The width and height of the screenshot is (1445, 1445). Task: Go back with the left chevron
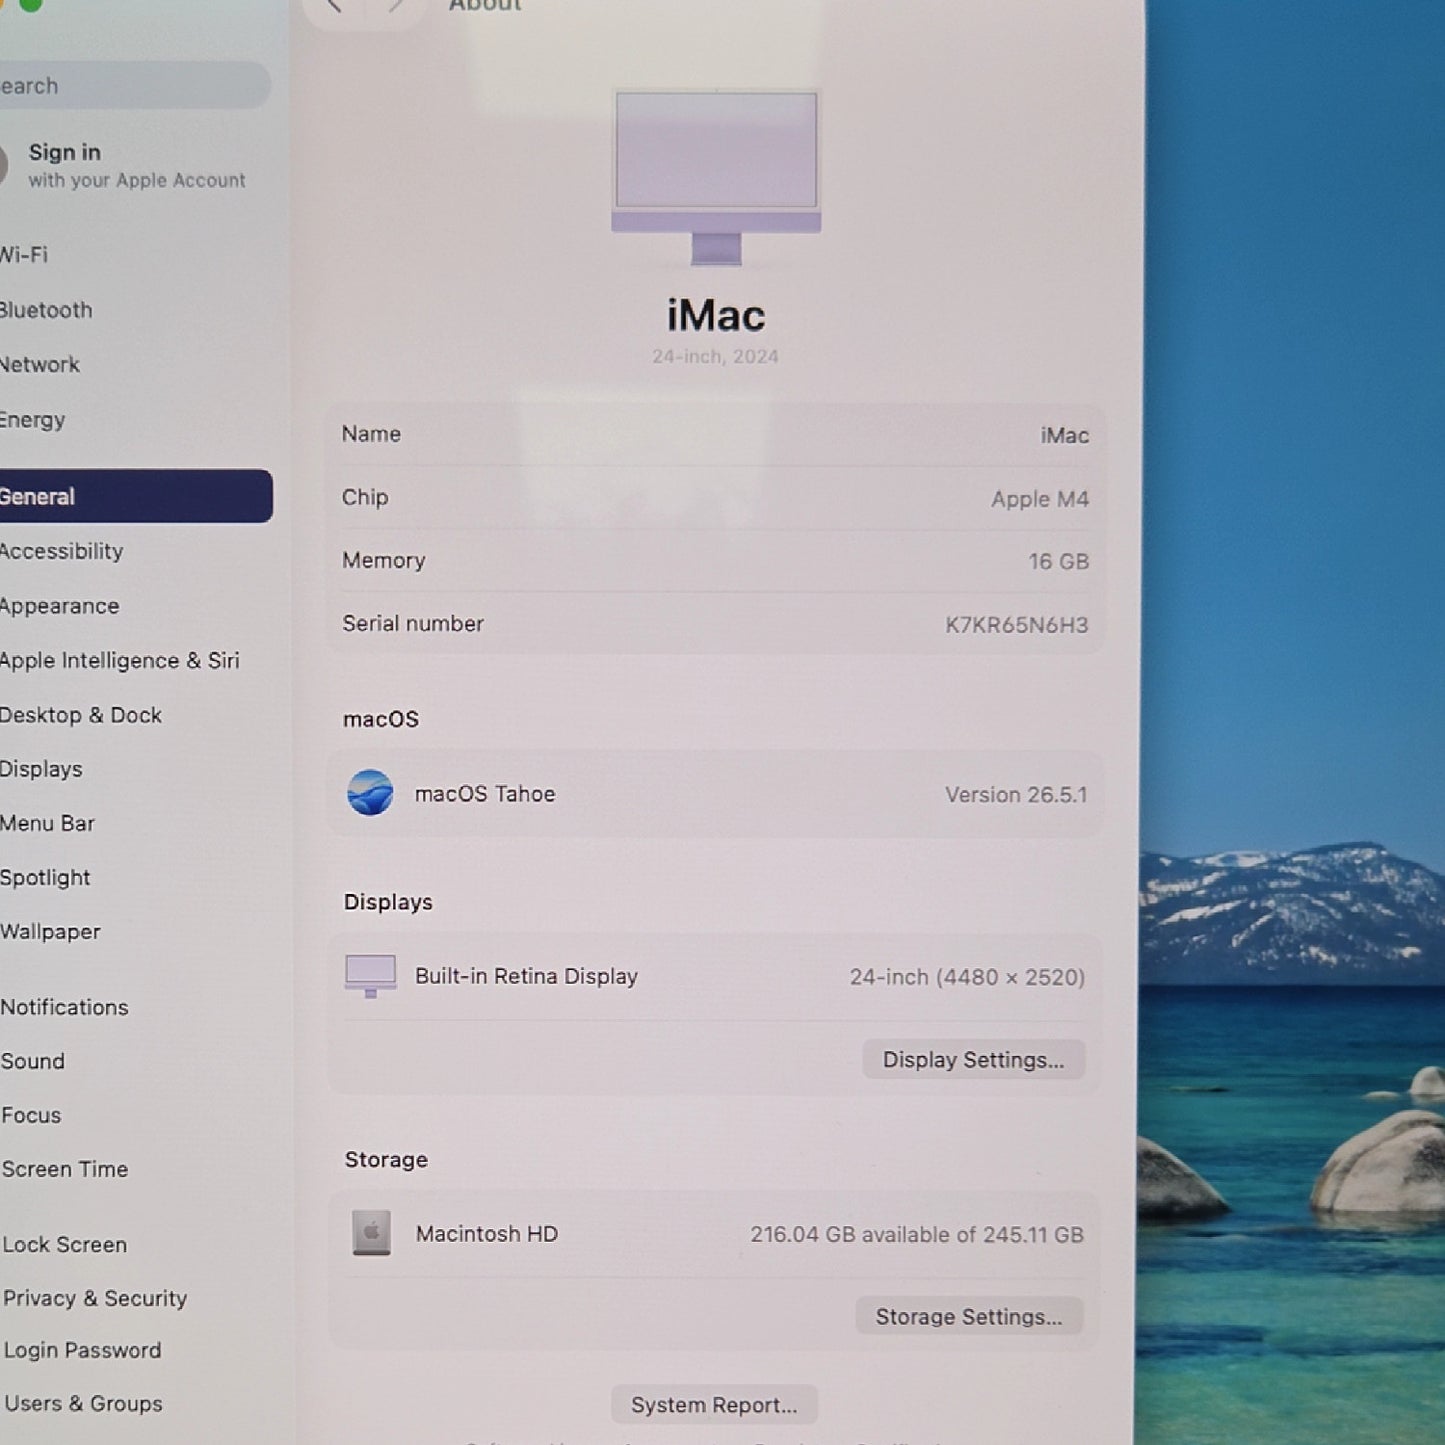point(334,5)
